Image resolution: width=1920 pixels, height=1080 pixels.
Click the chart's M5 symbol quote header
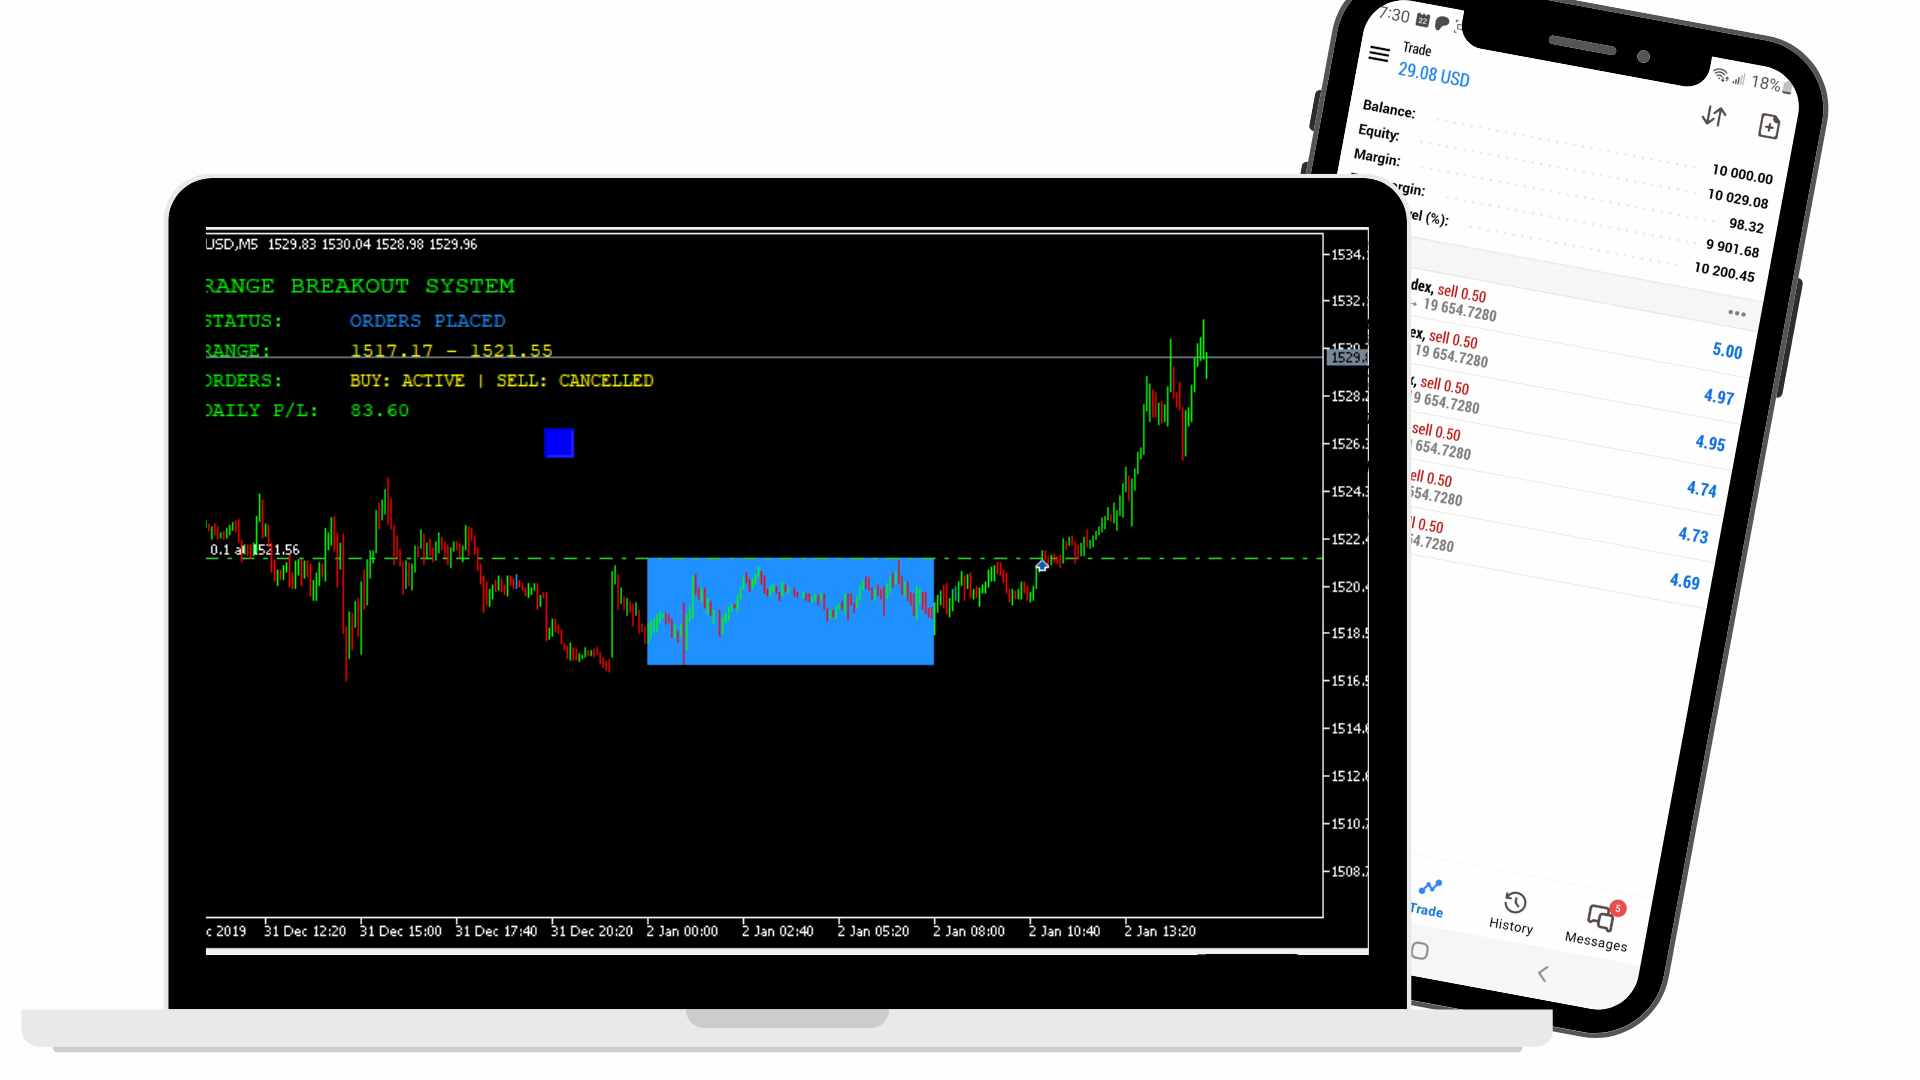[341, 244]
